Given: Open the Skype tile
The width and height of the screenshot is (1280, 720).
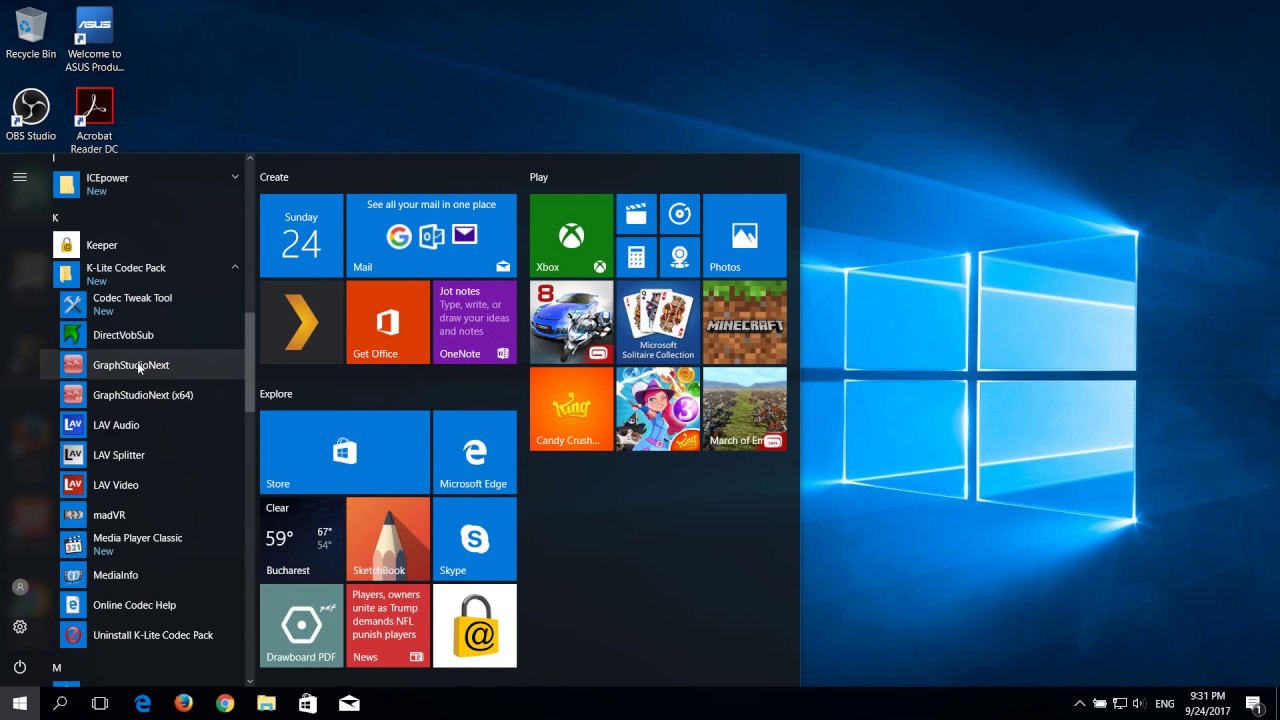Looking at the screenshot, I should click(475, 539).
